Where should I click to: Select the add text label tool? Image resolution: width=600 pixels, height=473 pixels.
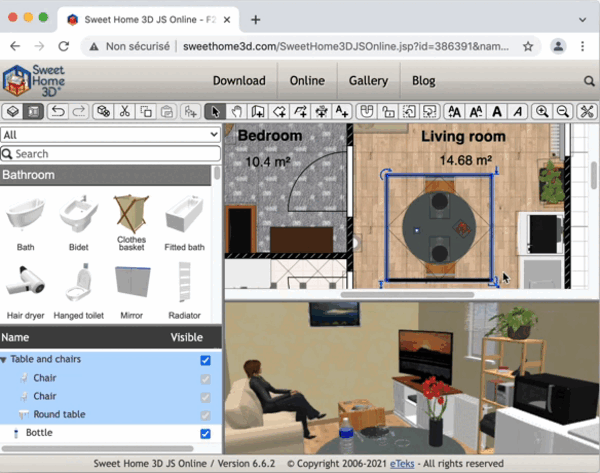tap(343, 112)
